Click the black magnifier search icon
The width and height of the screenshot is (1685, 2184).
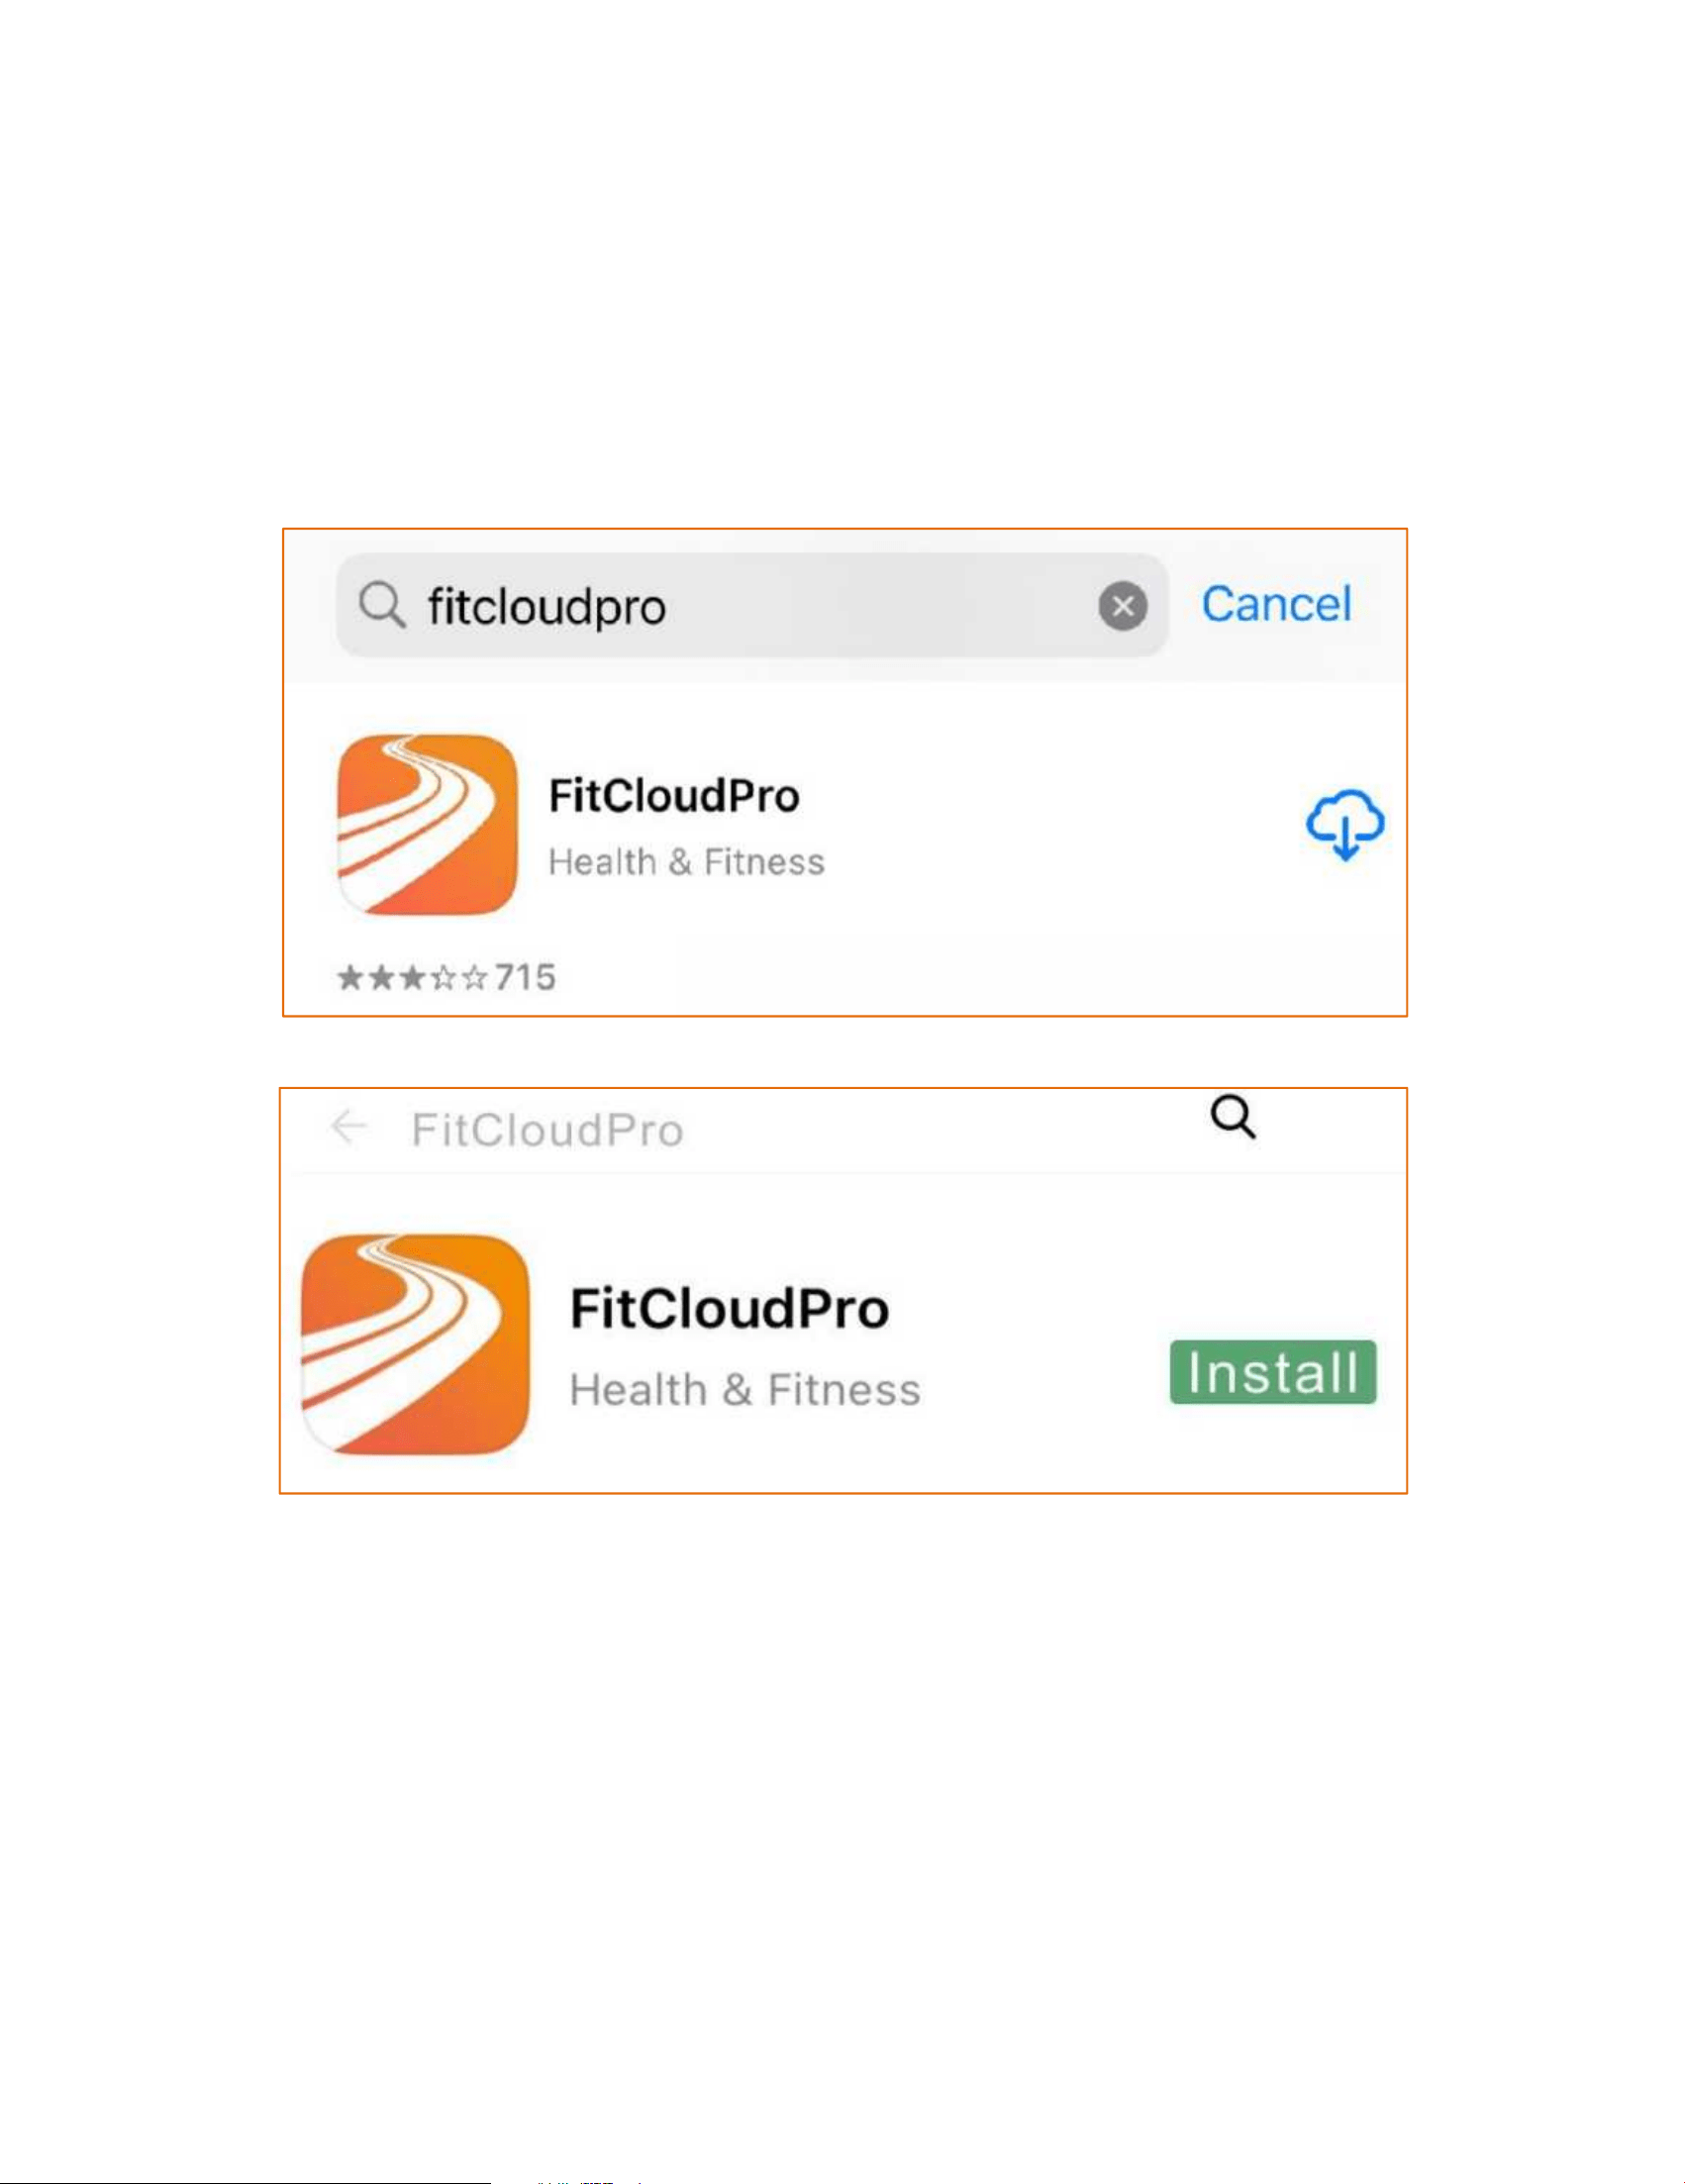[1233, 1117]
